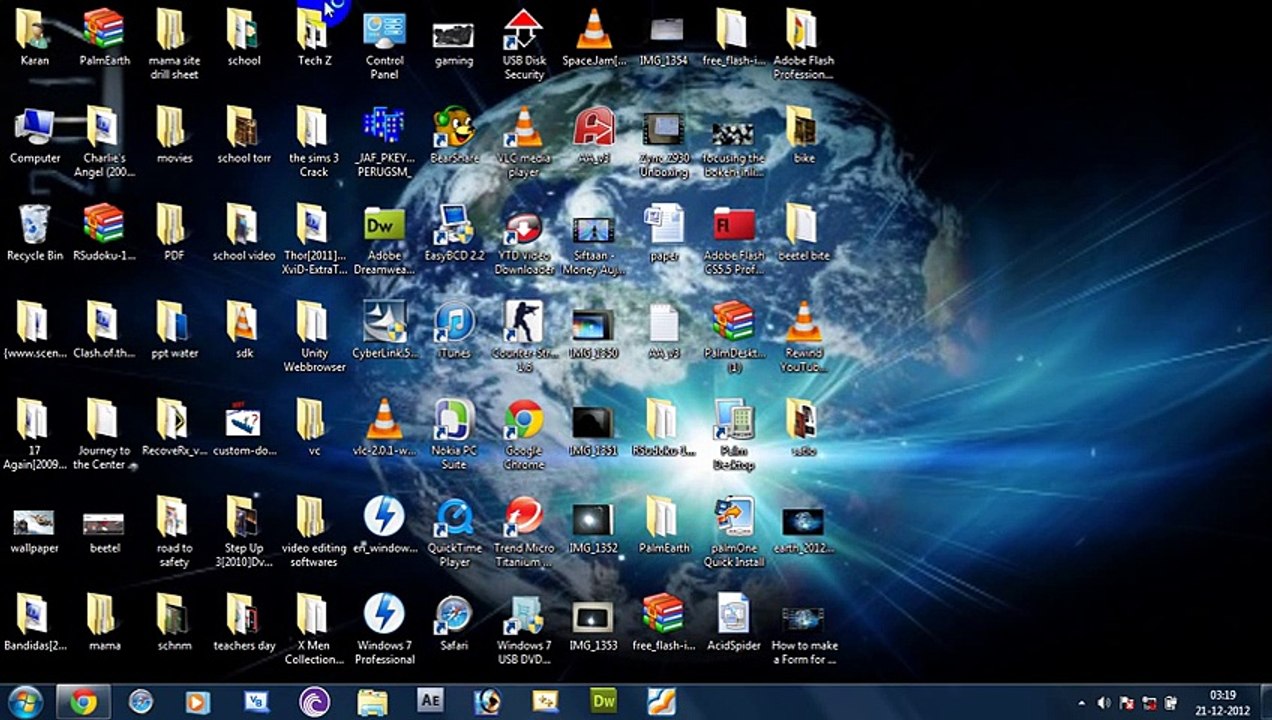Open the Karan user folder
1272x720 pixels.
tap(34, 39)
